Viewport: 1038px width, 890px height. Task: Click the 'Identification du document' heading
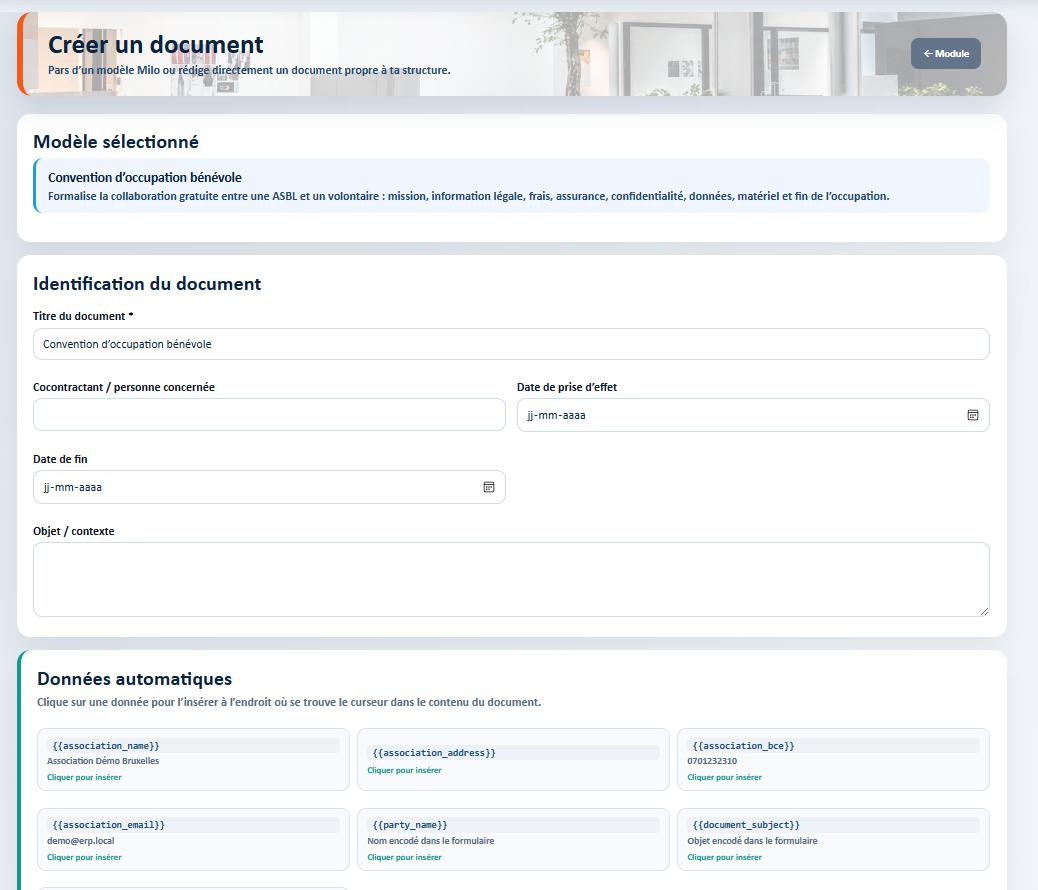point(147,284)
